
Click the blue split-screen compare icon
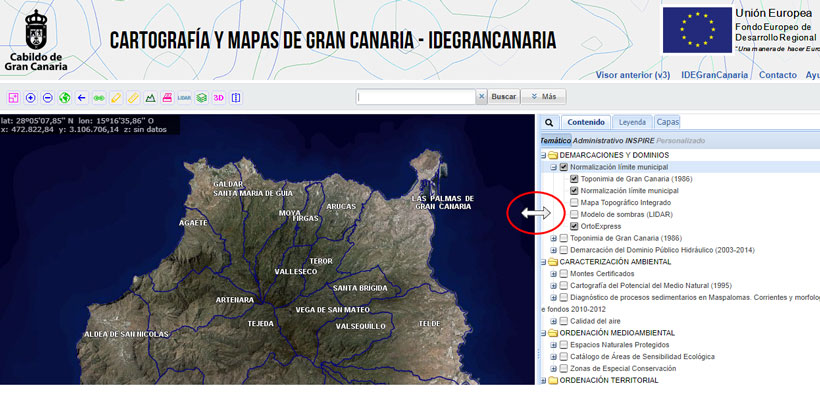click(236, 97)
